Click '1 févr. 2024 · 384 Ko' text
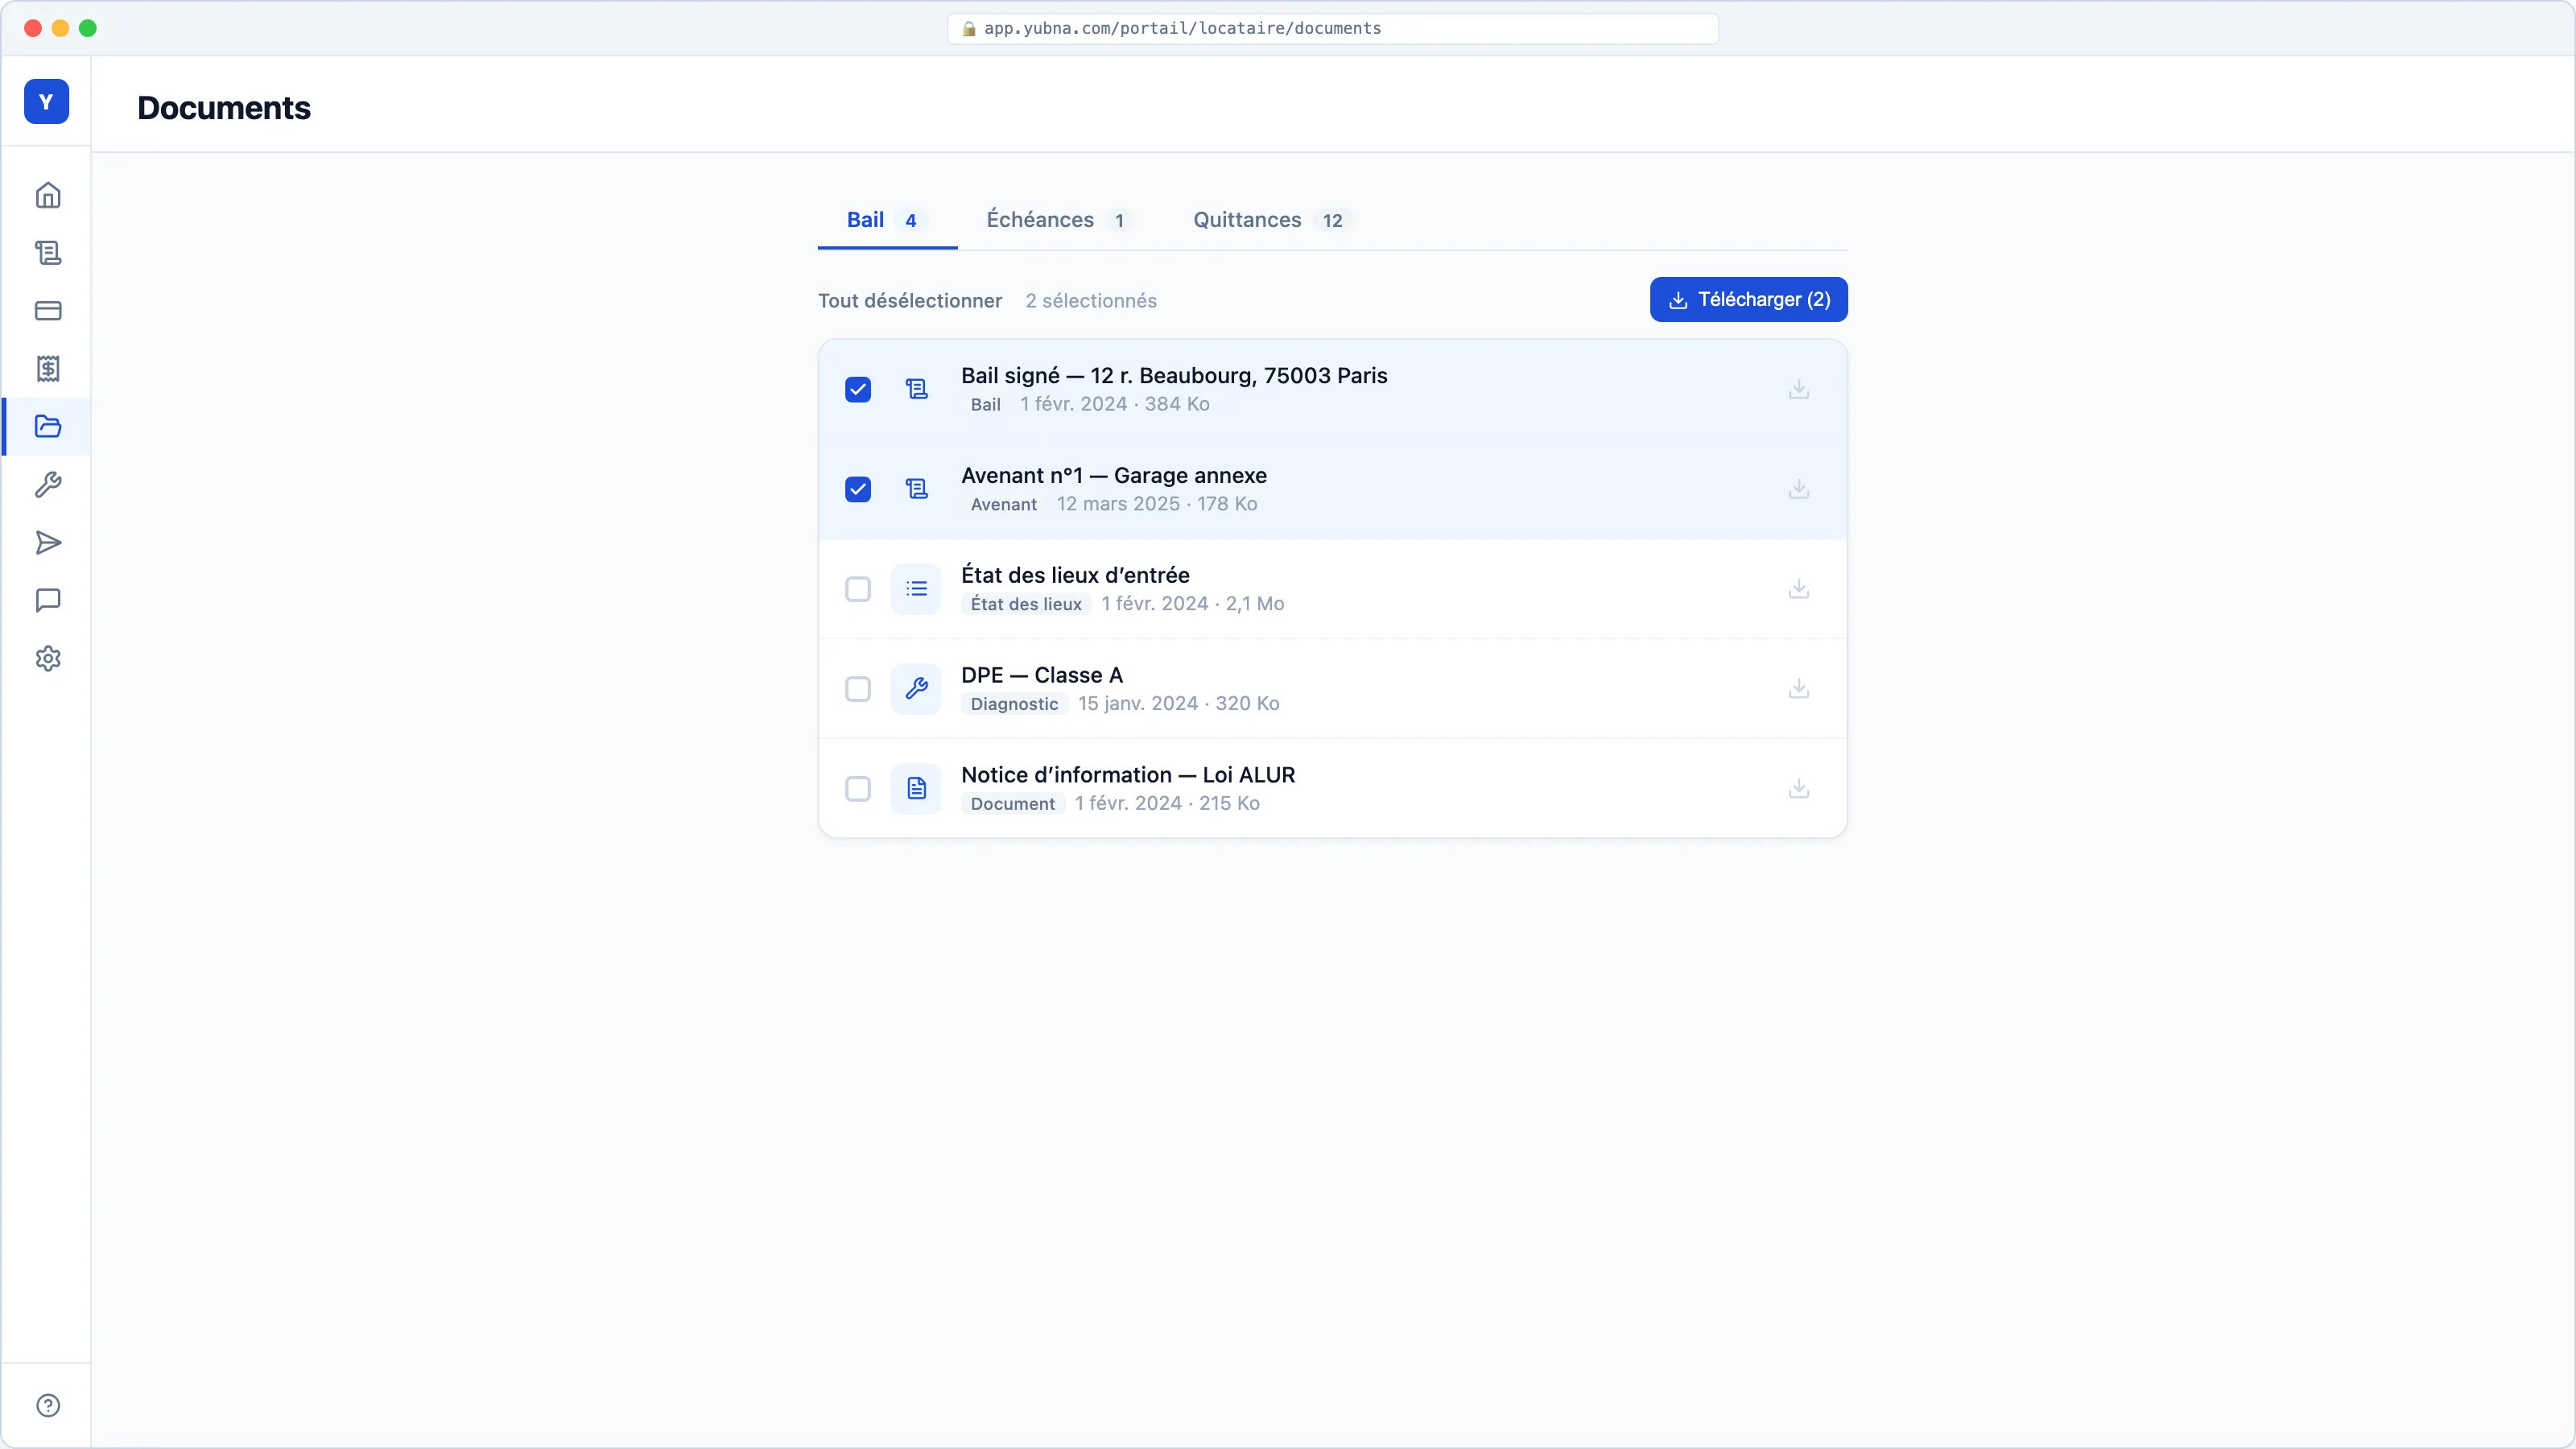 point(1114,404)
